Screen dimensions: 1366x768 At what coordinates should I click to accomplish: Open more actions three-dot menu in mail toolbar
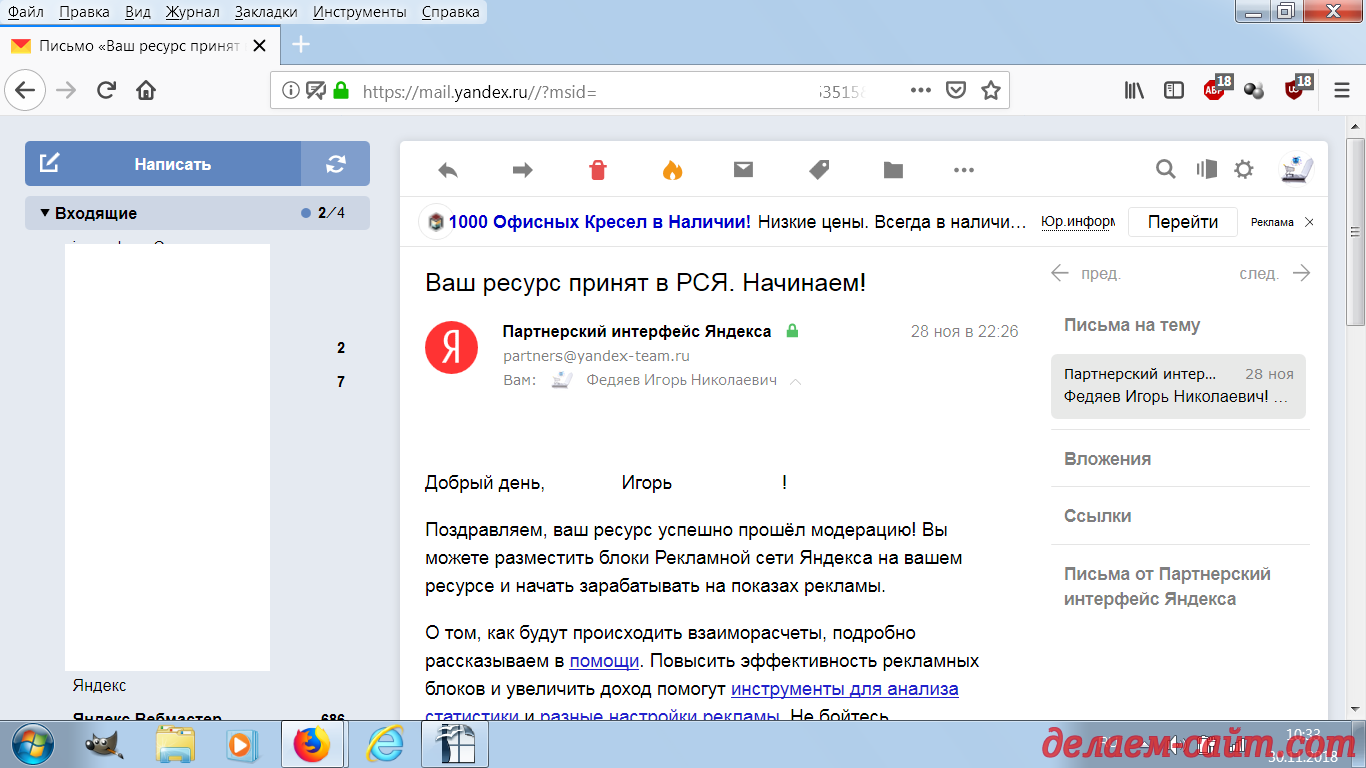click(964, 170)
